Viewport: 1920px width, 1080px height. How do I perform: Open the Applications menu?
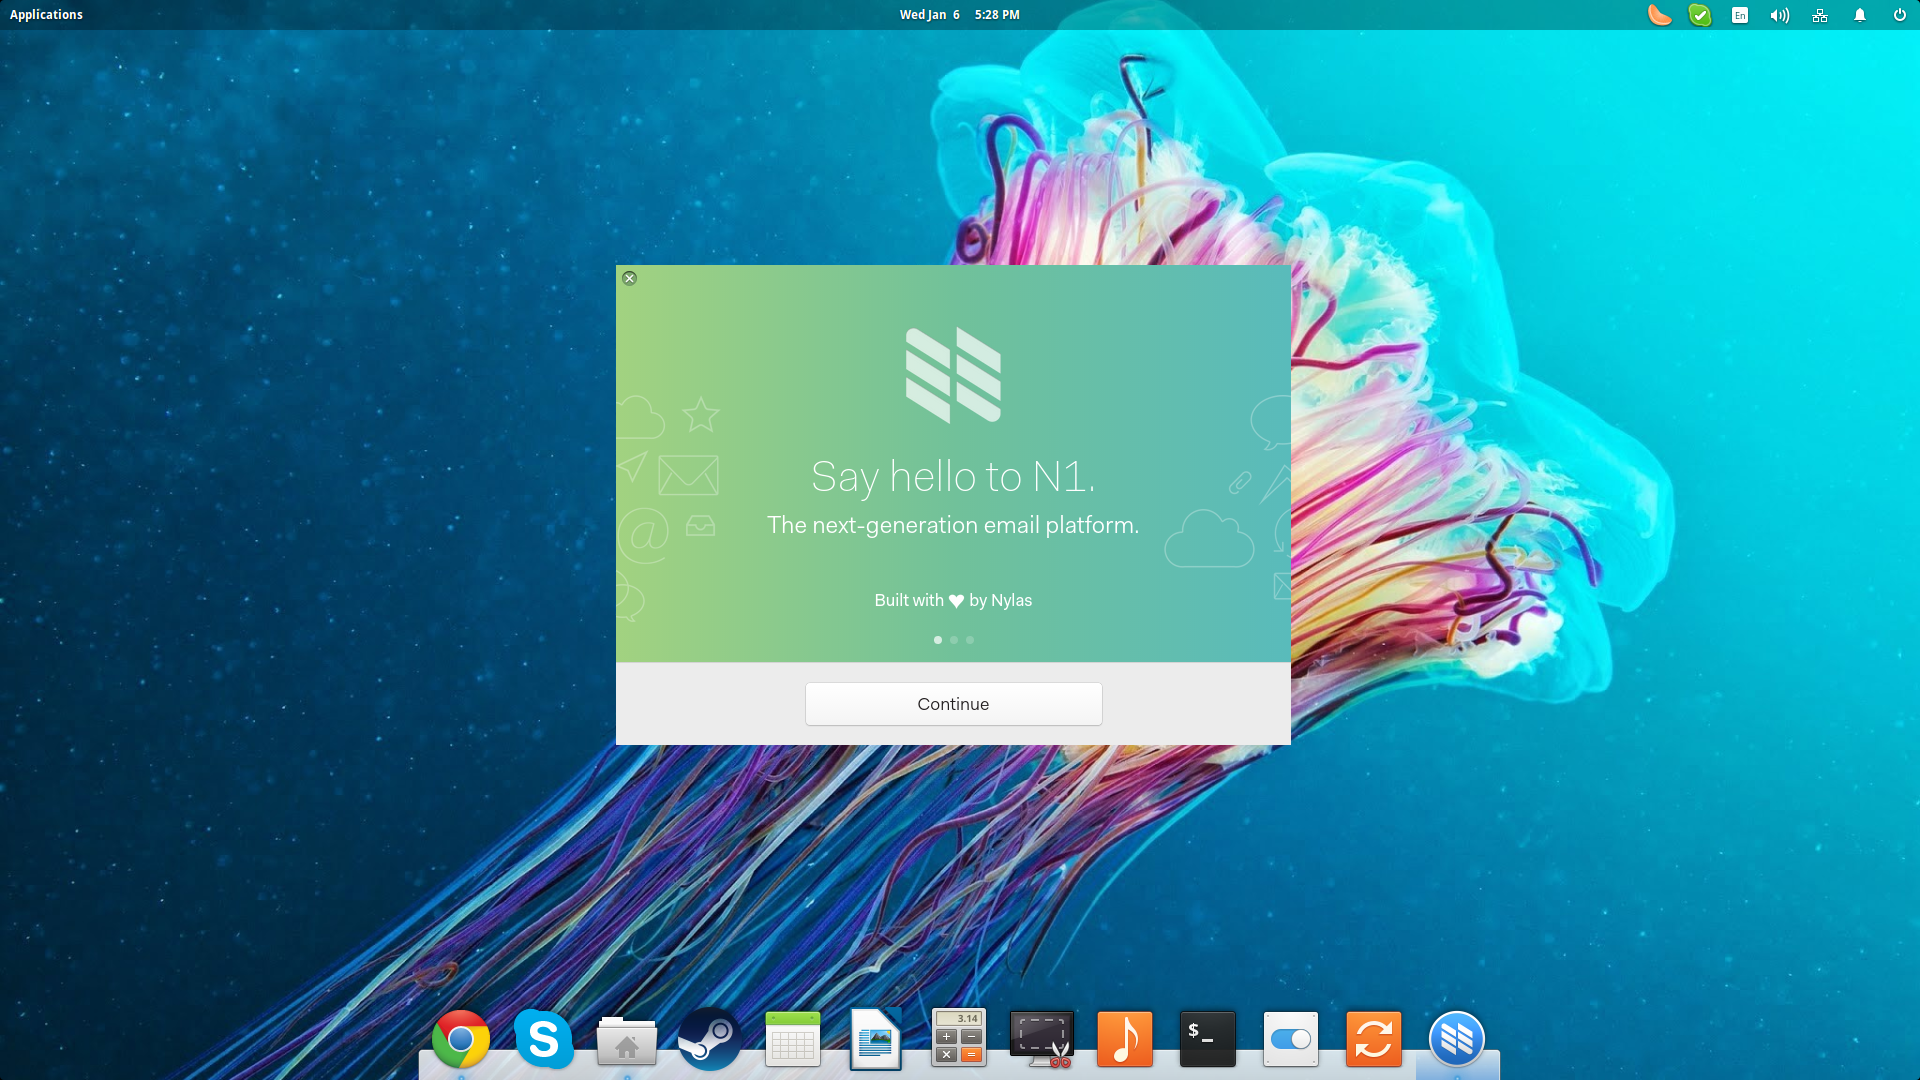click(x=46, y=15)
